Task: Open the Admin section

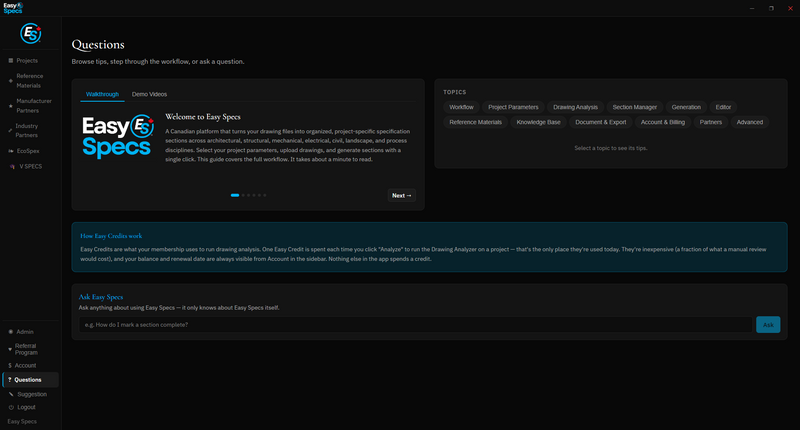Action: pyautogui.click(x=24, y=332)
